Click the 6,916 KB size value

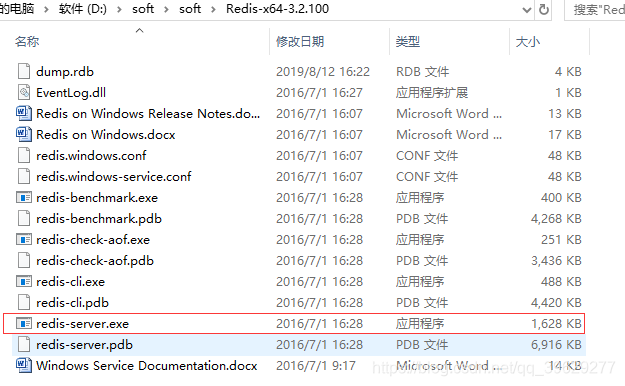click(556, 345)
